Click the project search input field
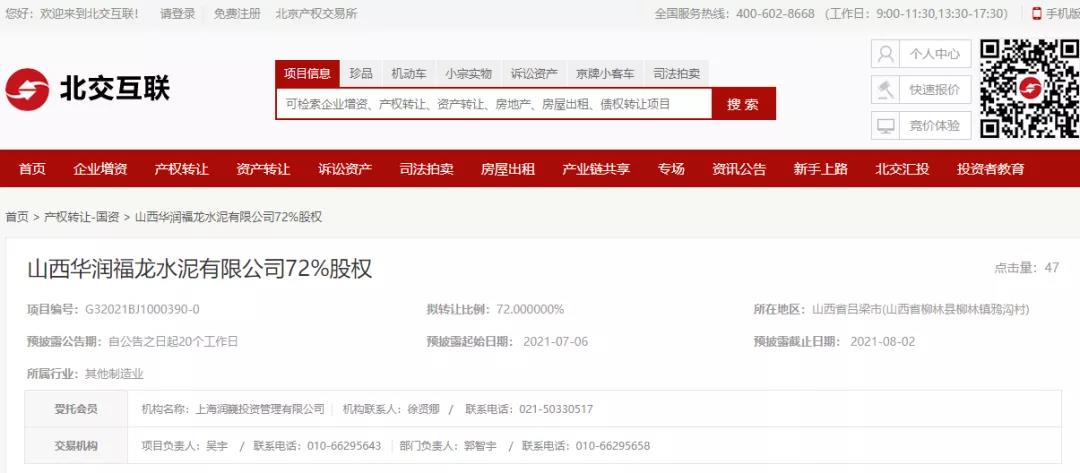The height and width of the screenshot is (473, 1080). 493,104
